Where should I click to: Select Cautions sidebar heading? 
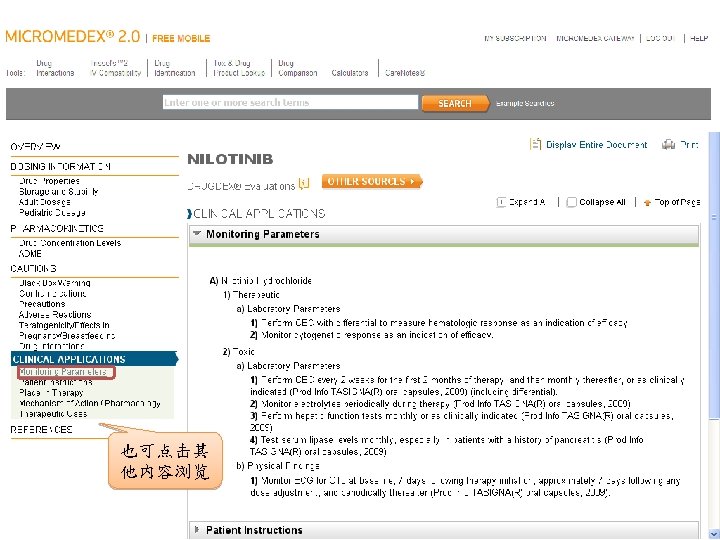pyautogui.click(x=33, y=268)
